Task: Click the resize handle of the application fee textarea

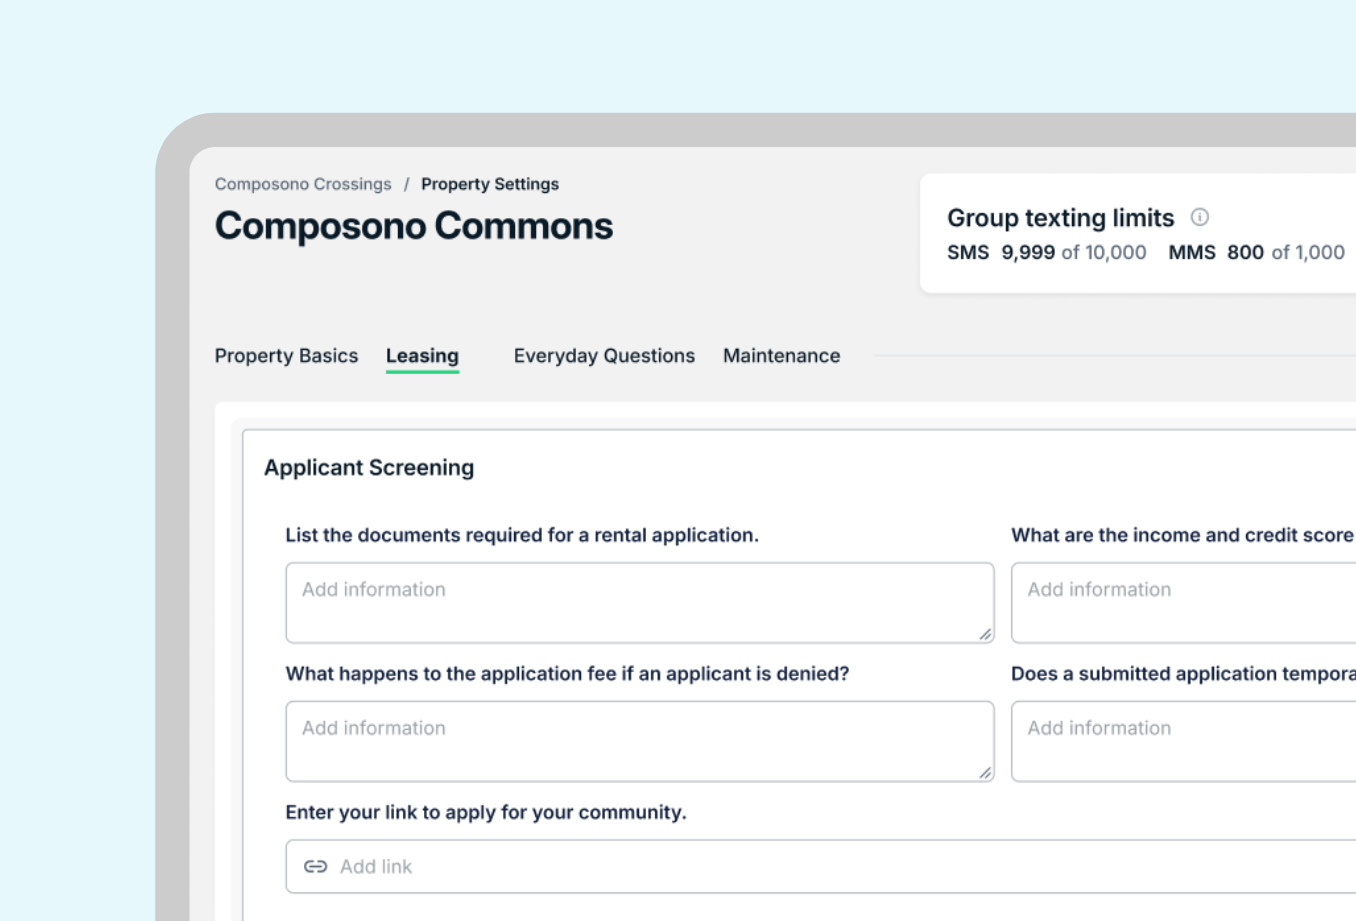Action: [985, 772]
